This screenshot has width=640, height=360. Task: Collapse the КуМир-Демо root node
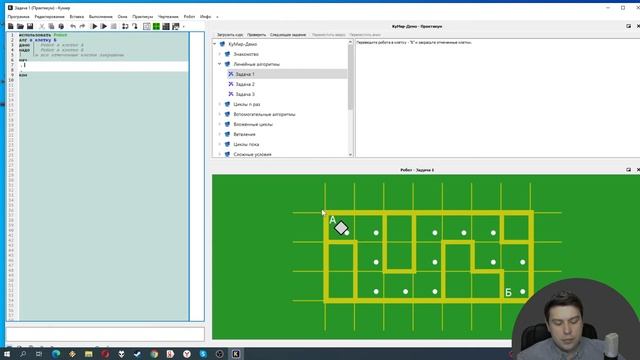click(x=215, y=44)
